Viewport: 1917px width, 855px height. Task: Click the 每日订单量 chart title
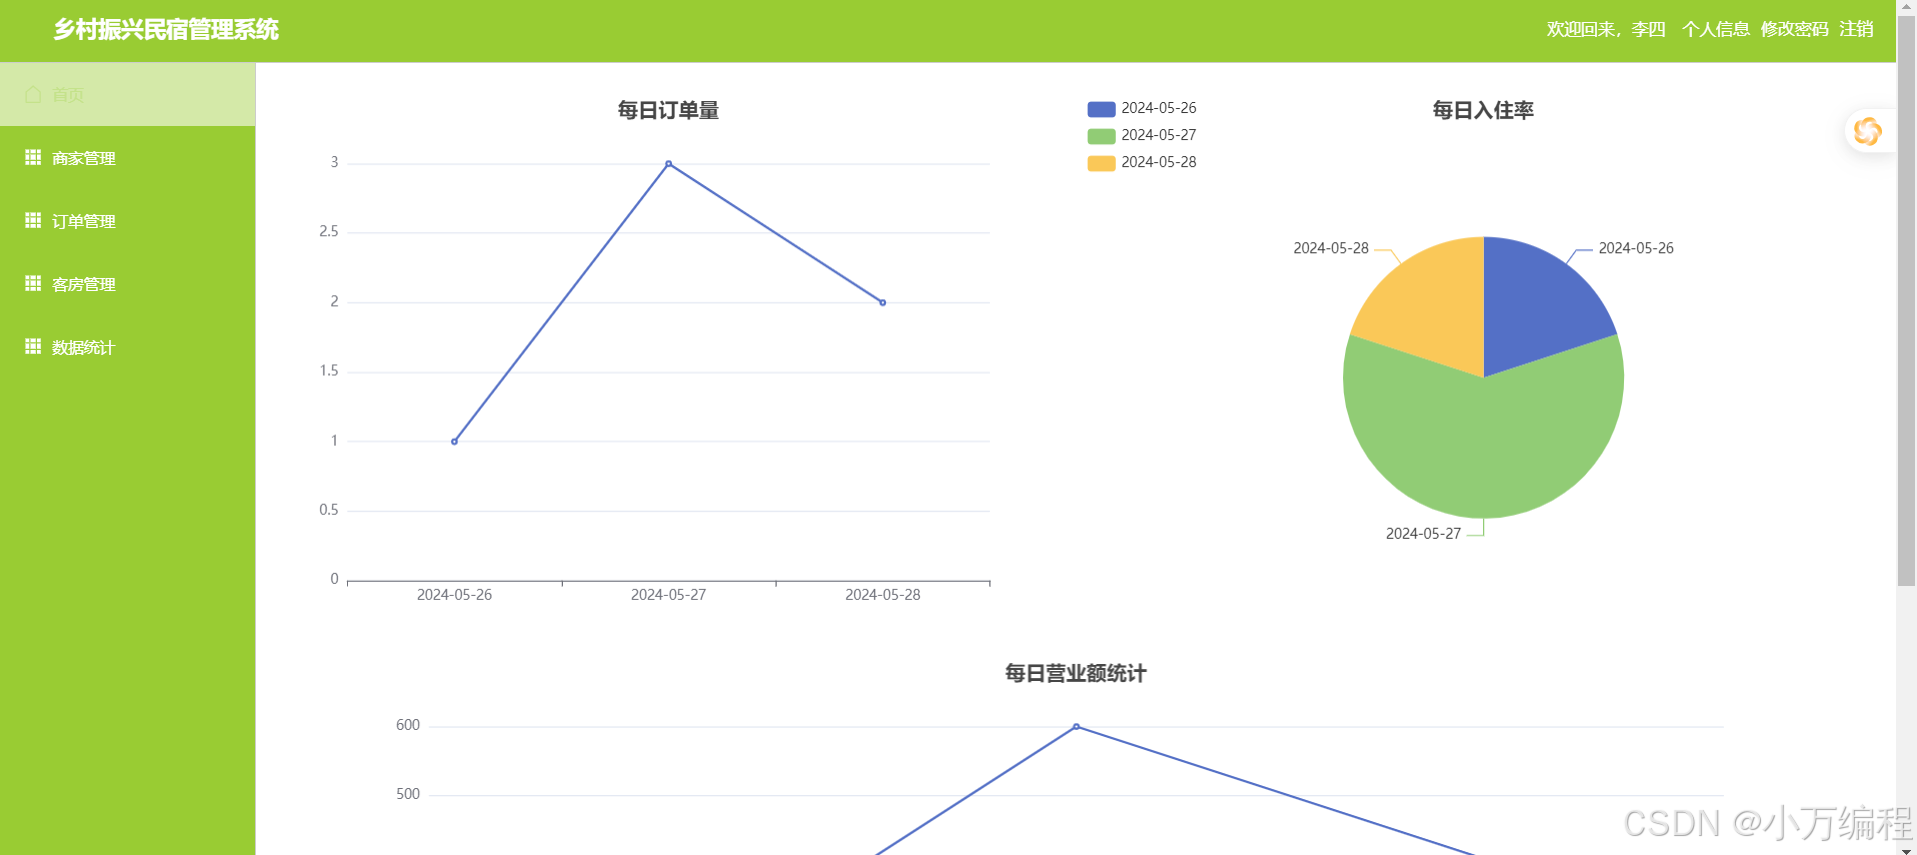(x=668, y=110)
